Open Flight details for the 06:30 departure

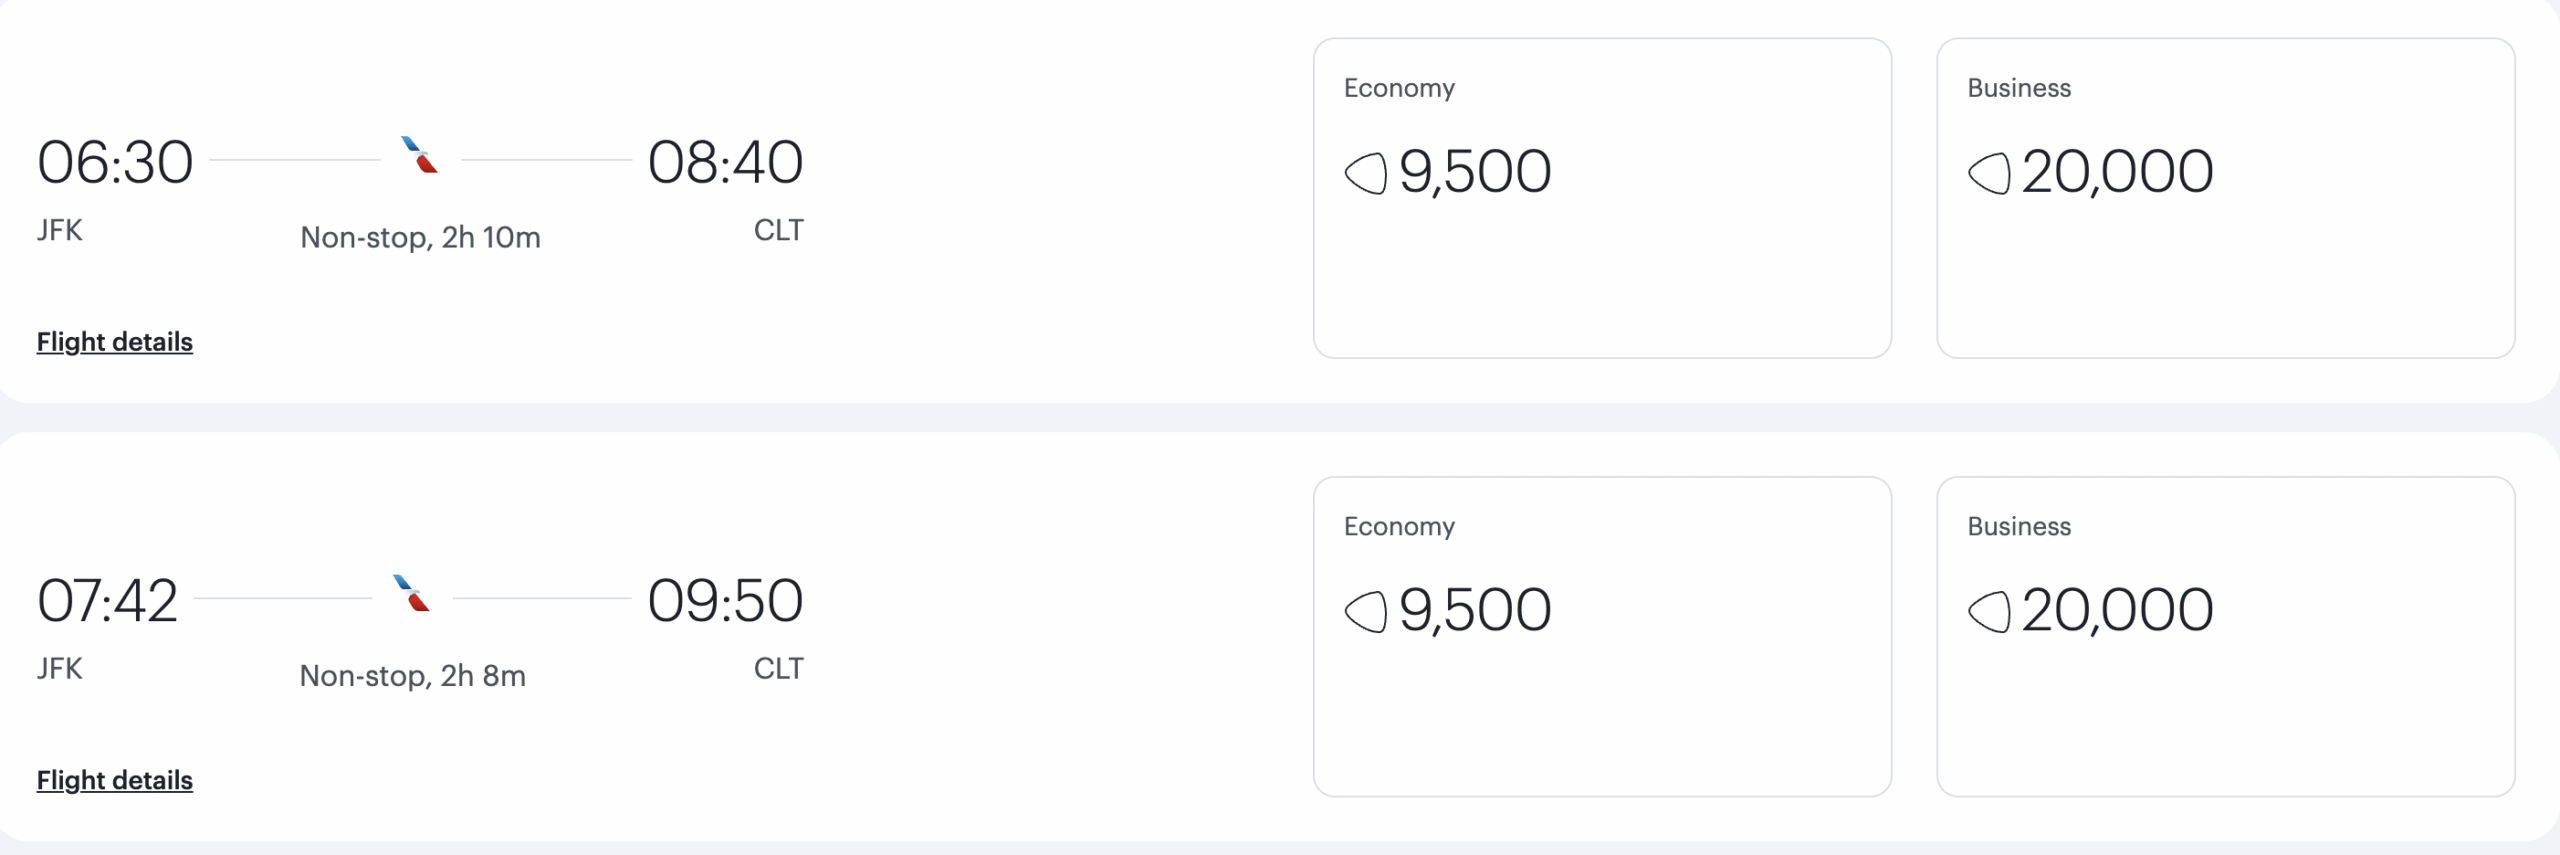click(x=114, y=342)
